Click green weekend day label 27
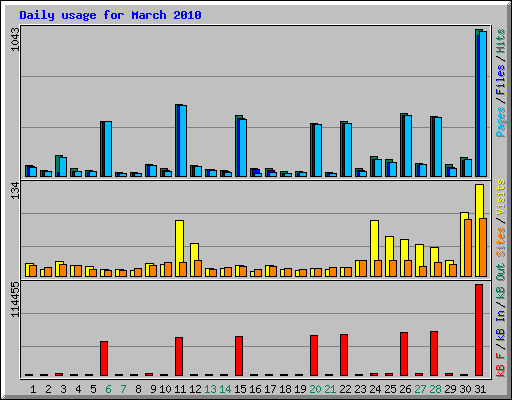 420,389
